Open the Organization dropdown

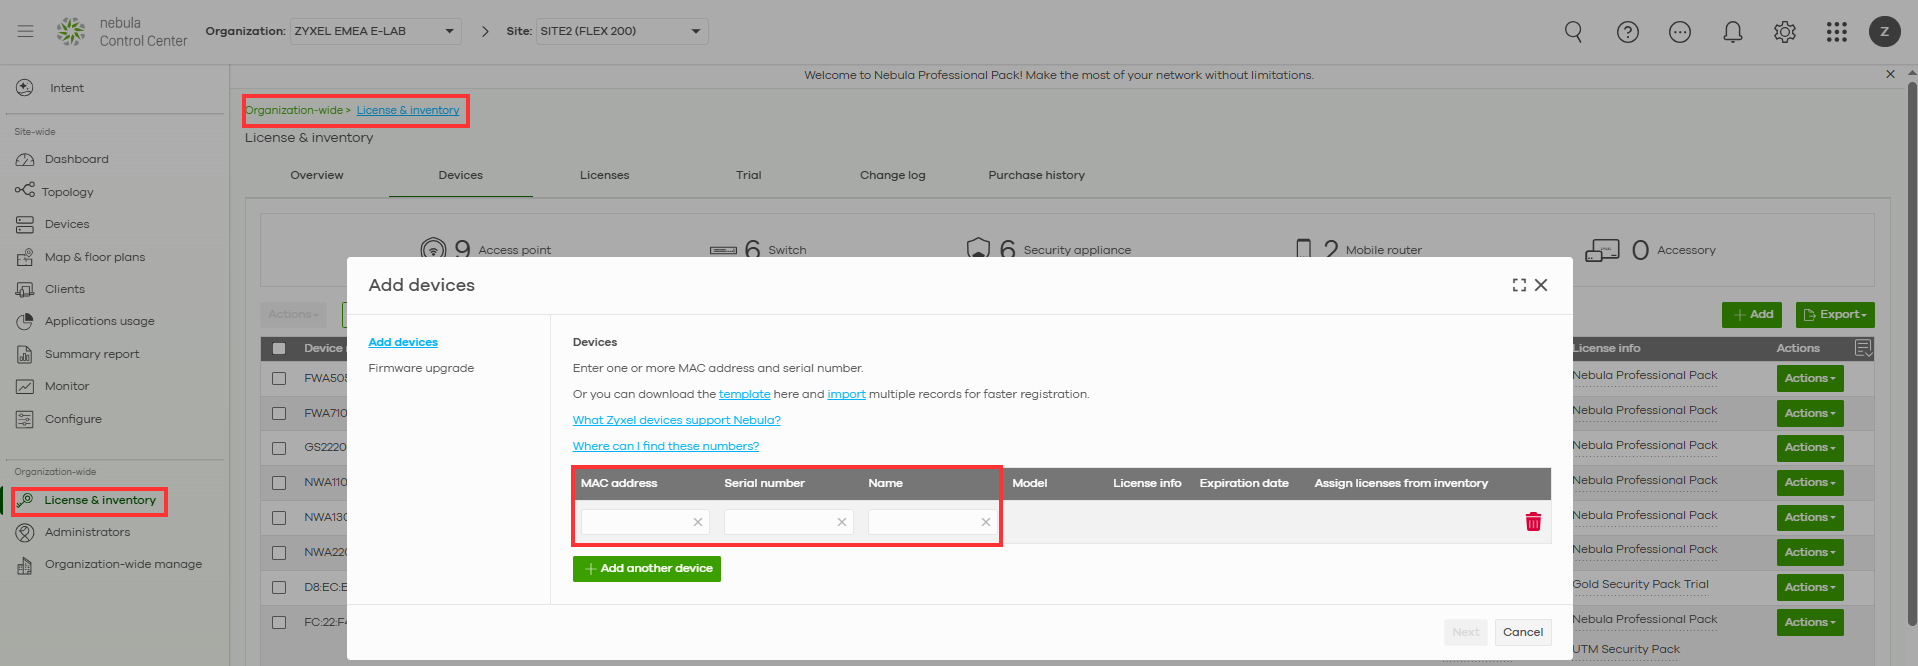(x=376, y=31)
